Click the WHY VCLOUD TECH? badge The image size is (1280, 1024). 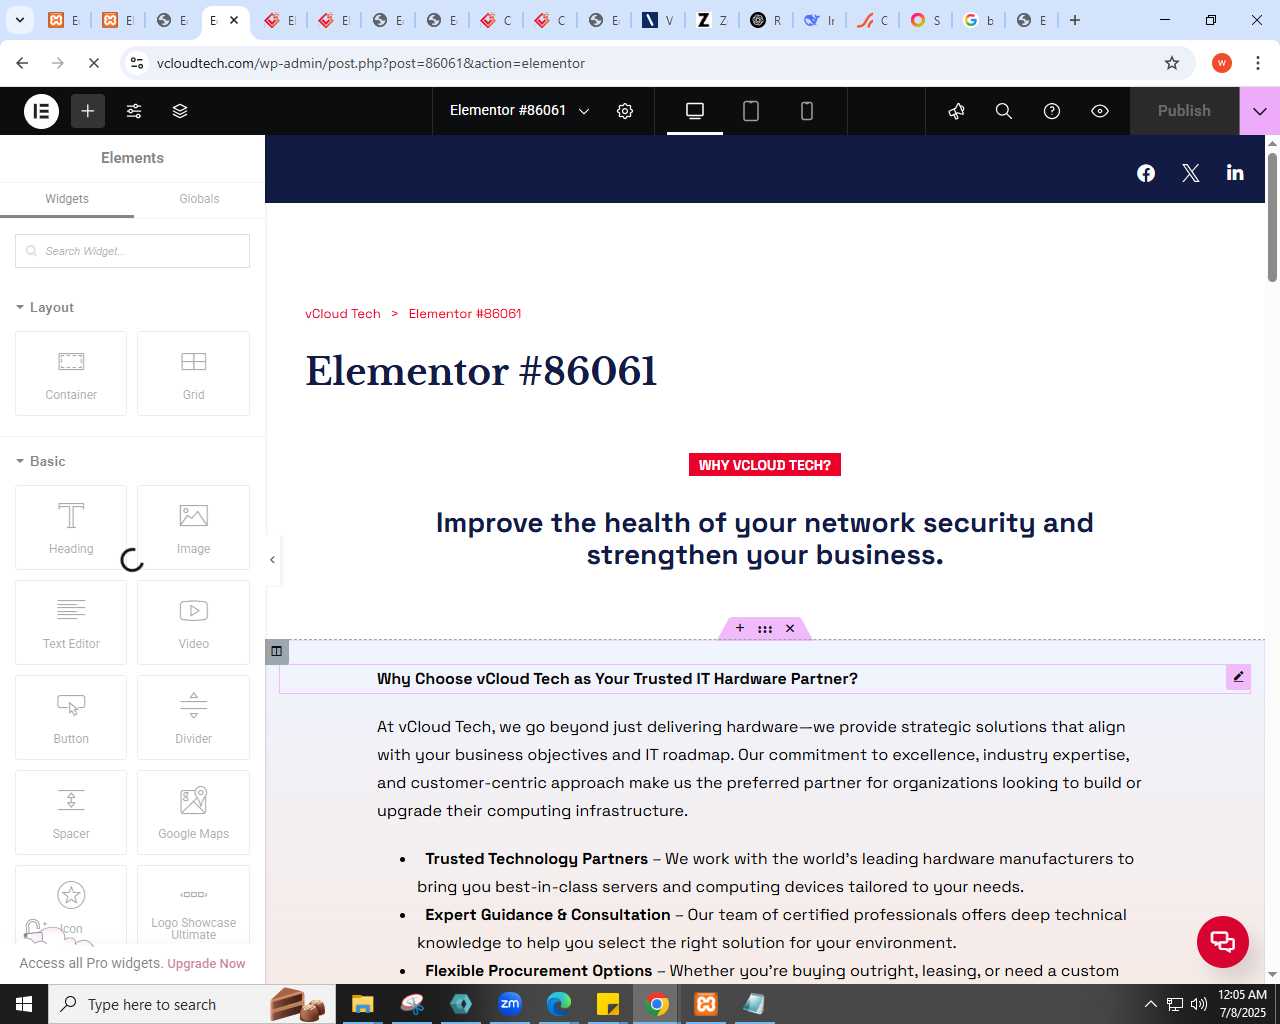[x=765, y=465]
